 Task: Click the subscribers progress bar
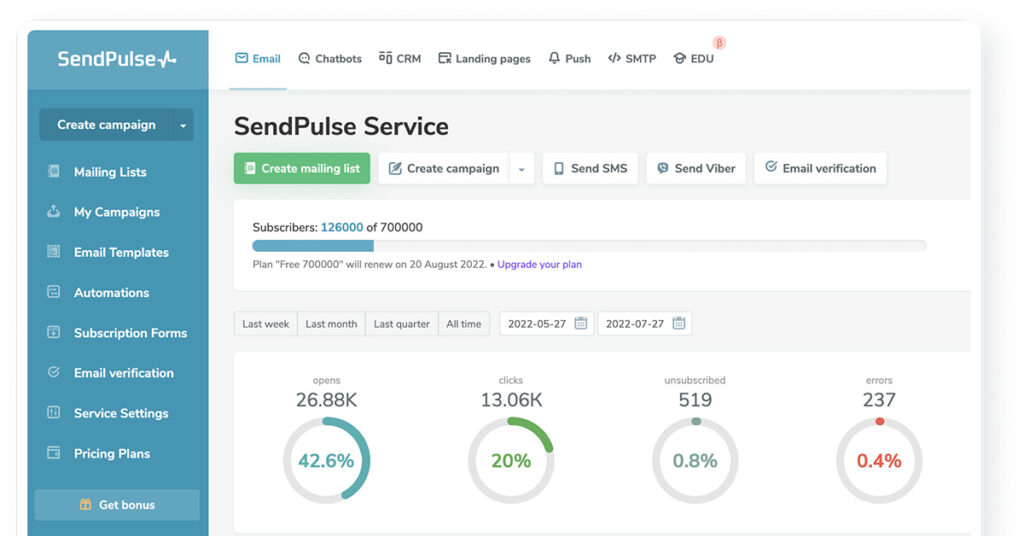pos(589,245)
